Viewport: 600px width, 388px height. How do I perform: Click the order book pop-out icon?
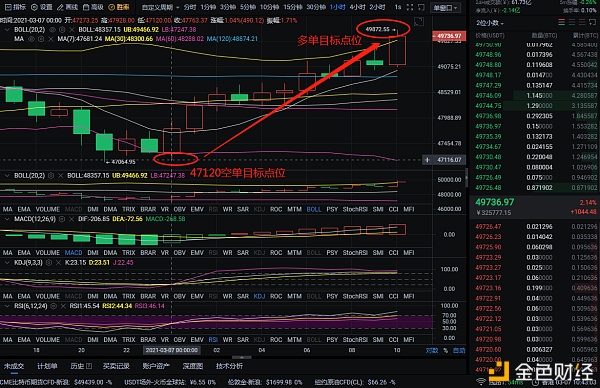(592, 23)
